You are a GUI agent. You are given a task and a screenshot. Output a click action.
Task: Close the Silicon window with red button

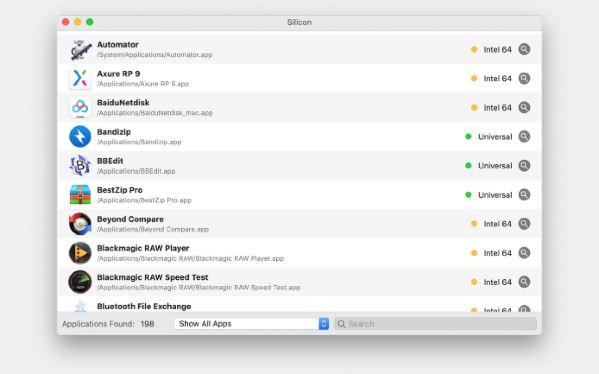tap(66, 22)
